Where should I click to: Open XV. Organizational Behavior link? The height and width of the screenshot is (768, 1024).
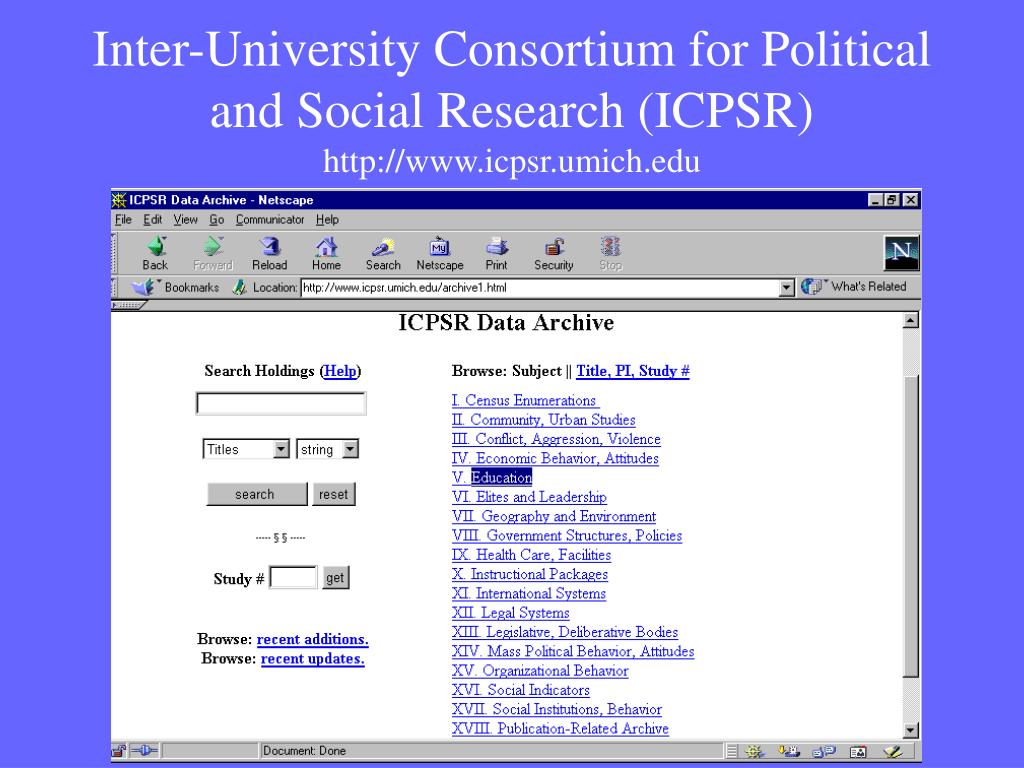point(540,671)
